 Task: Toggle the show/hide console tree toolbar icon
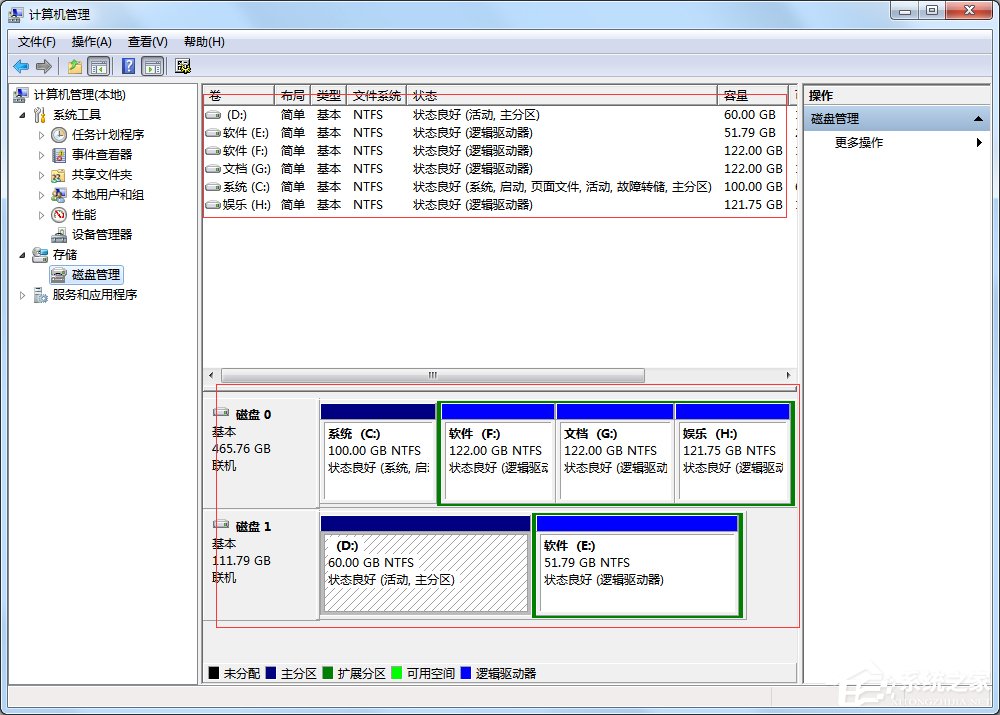[x=100, y=66]
